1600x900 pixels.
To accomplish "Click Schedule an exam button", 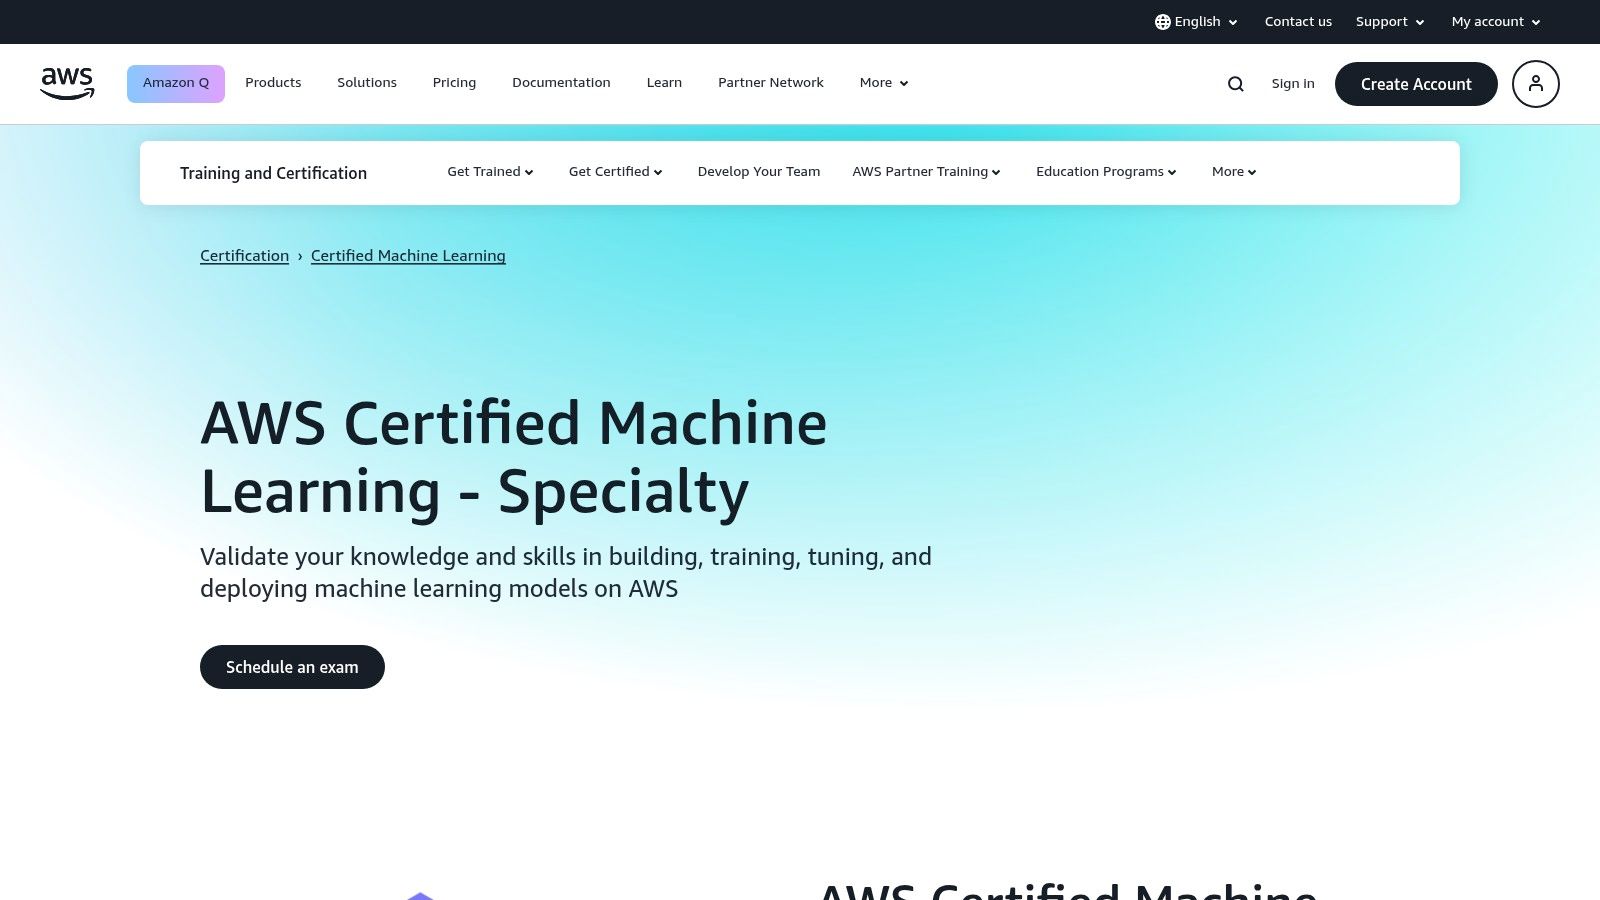I will tap(292, 667).
